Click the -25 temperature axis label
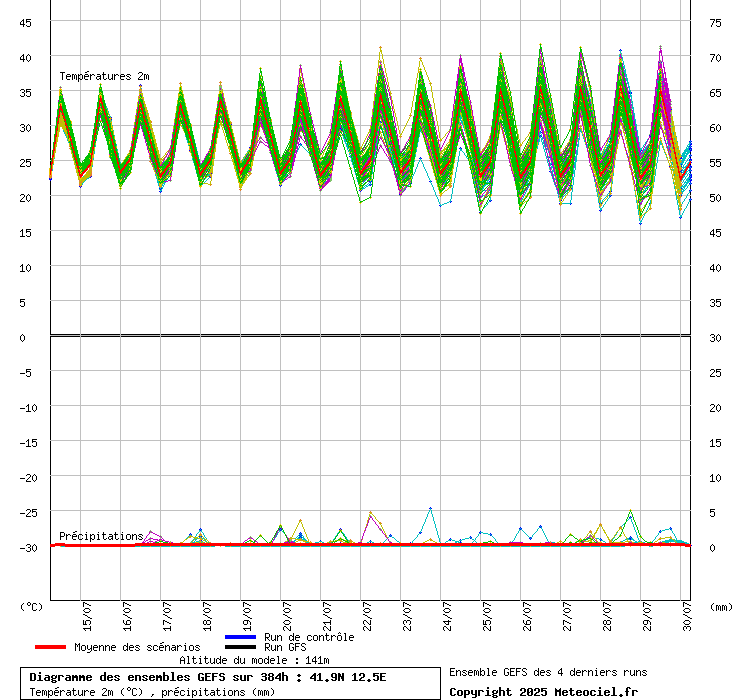740x700 pixels. click(28, 513)
